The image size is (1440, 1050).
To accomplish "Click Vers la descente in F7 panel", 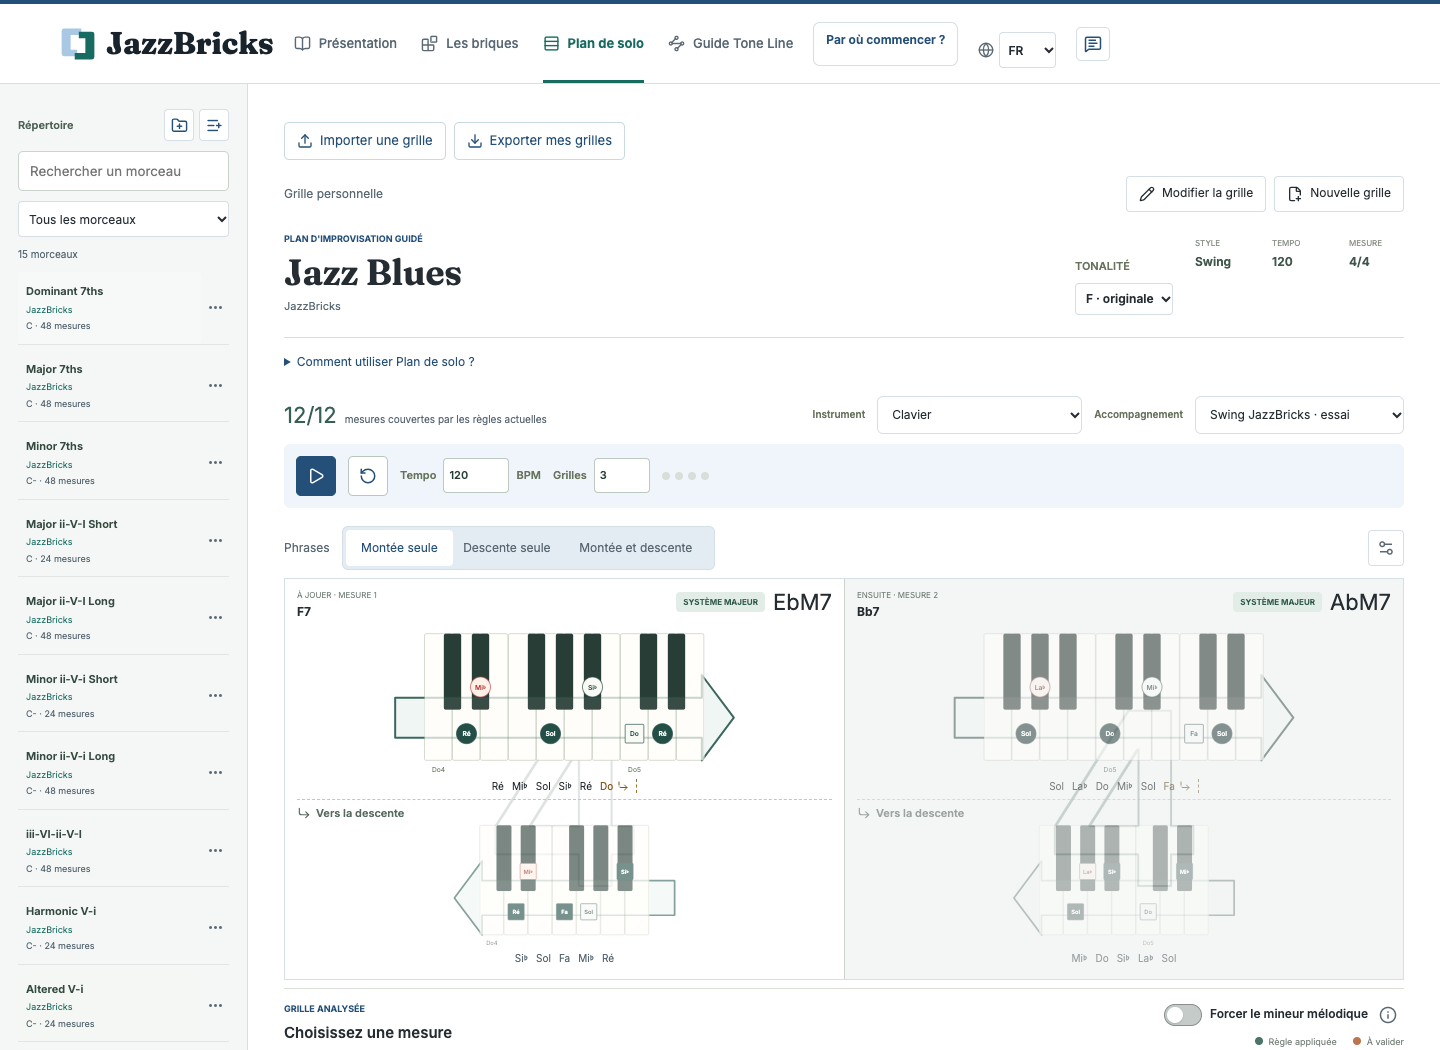I will 351,814.
